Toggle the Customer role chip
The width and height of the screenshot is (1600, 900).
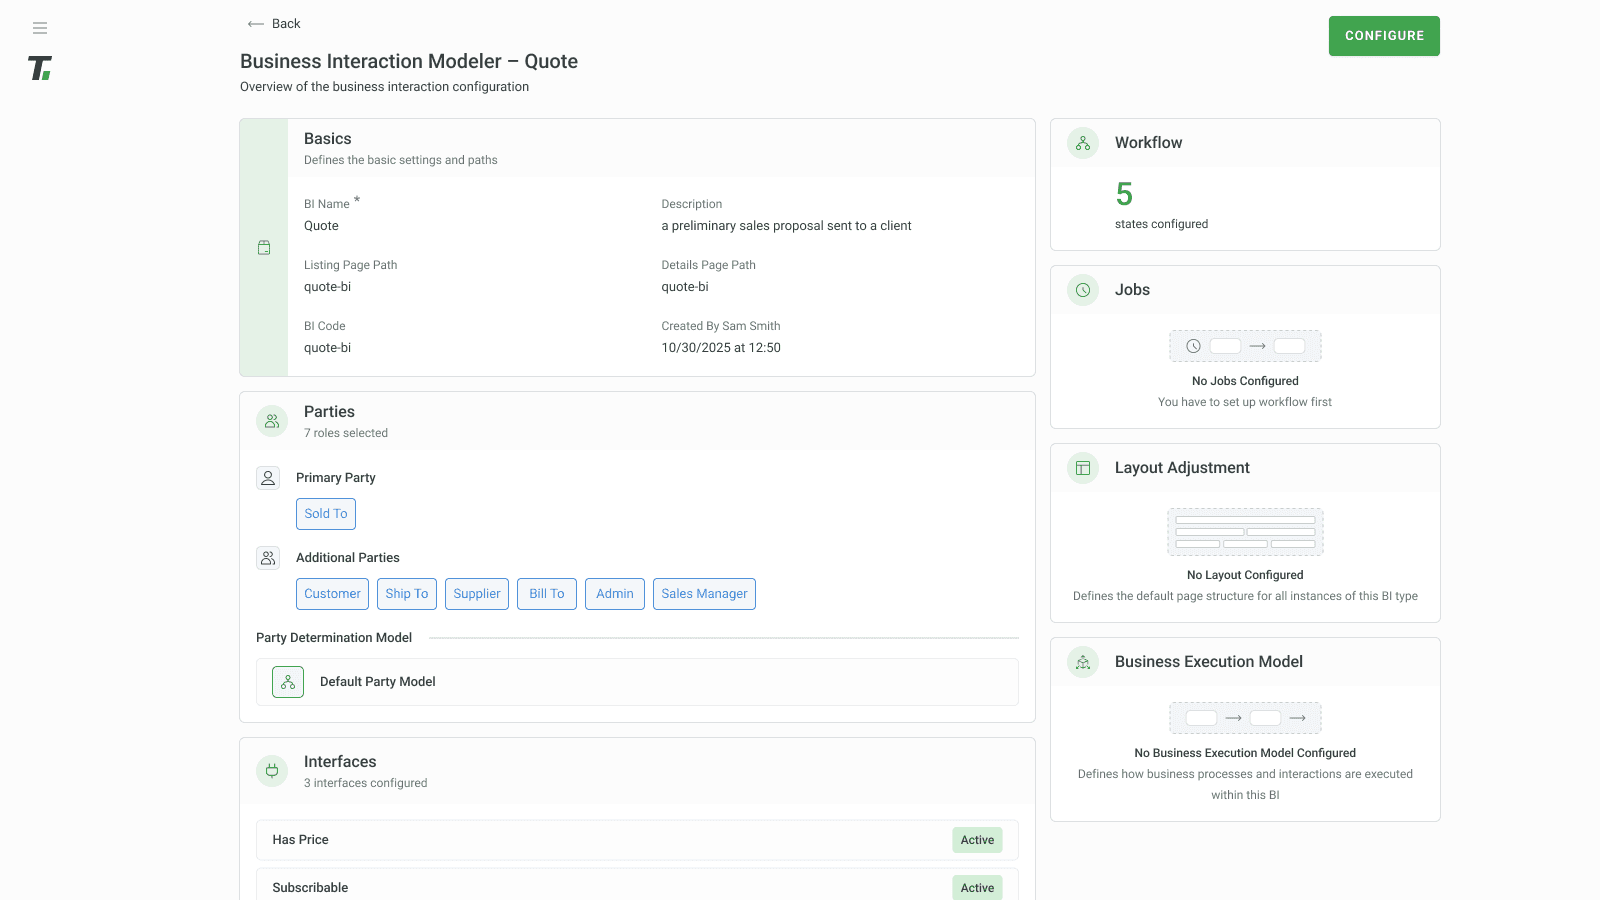pos(332,593)
